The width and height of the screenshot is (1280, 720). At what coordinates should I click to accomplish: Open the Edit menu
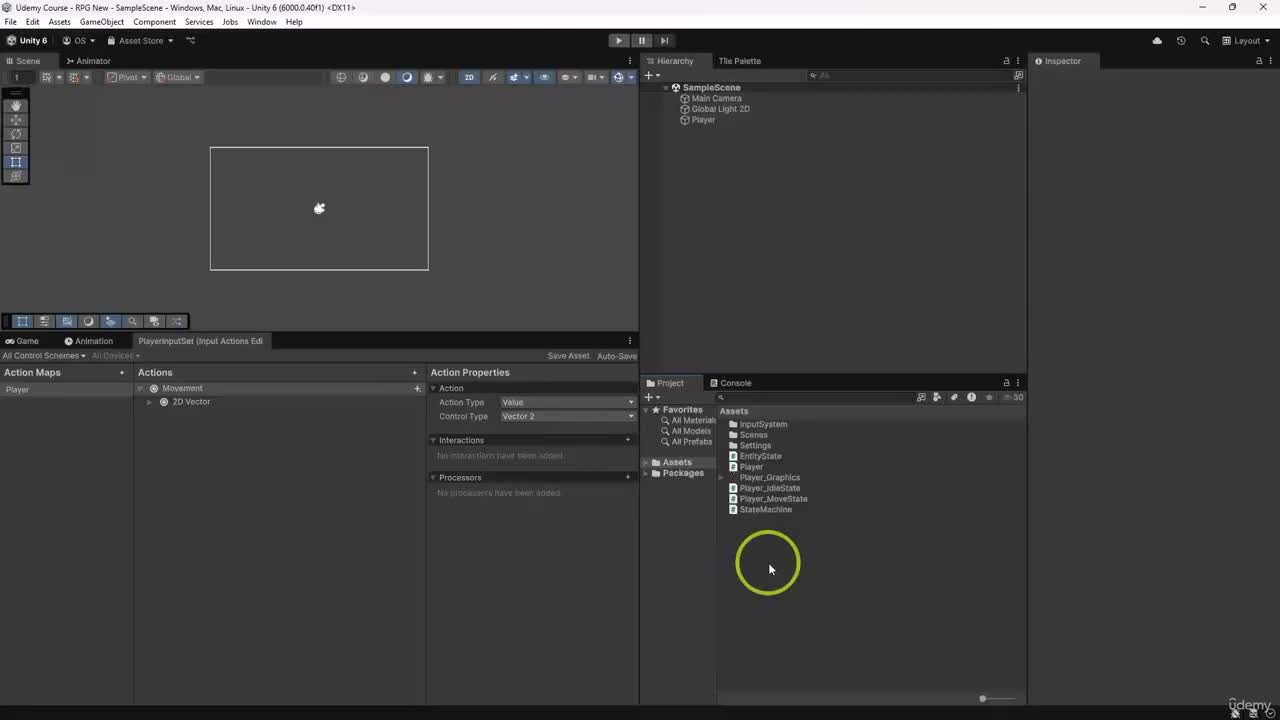[33, 22]
